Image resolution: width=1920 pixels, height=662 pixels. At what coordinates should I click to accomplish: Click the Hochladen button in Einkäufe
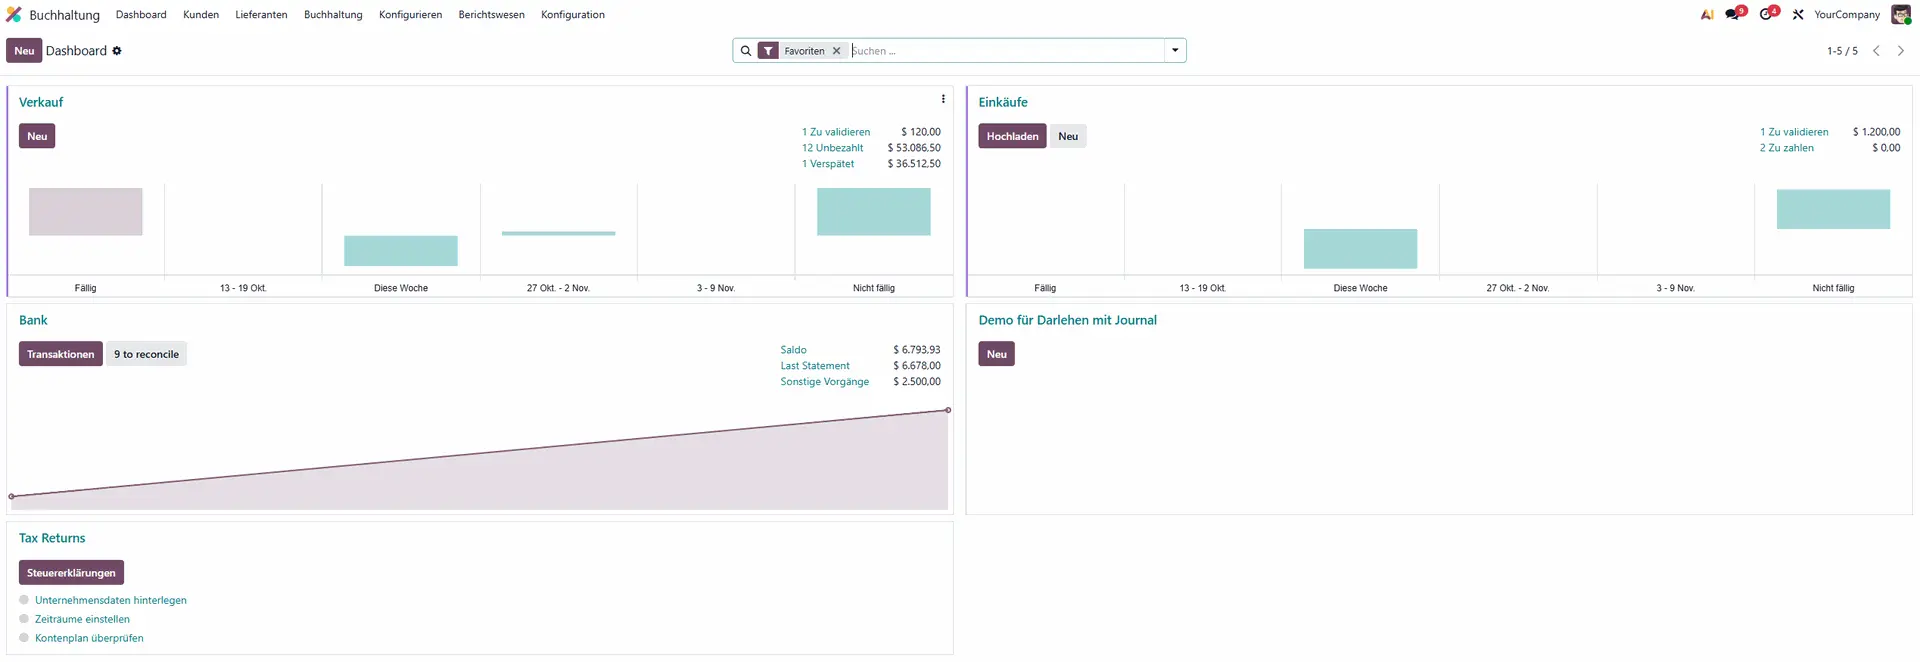click(x=1012, y=136)
